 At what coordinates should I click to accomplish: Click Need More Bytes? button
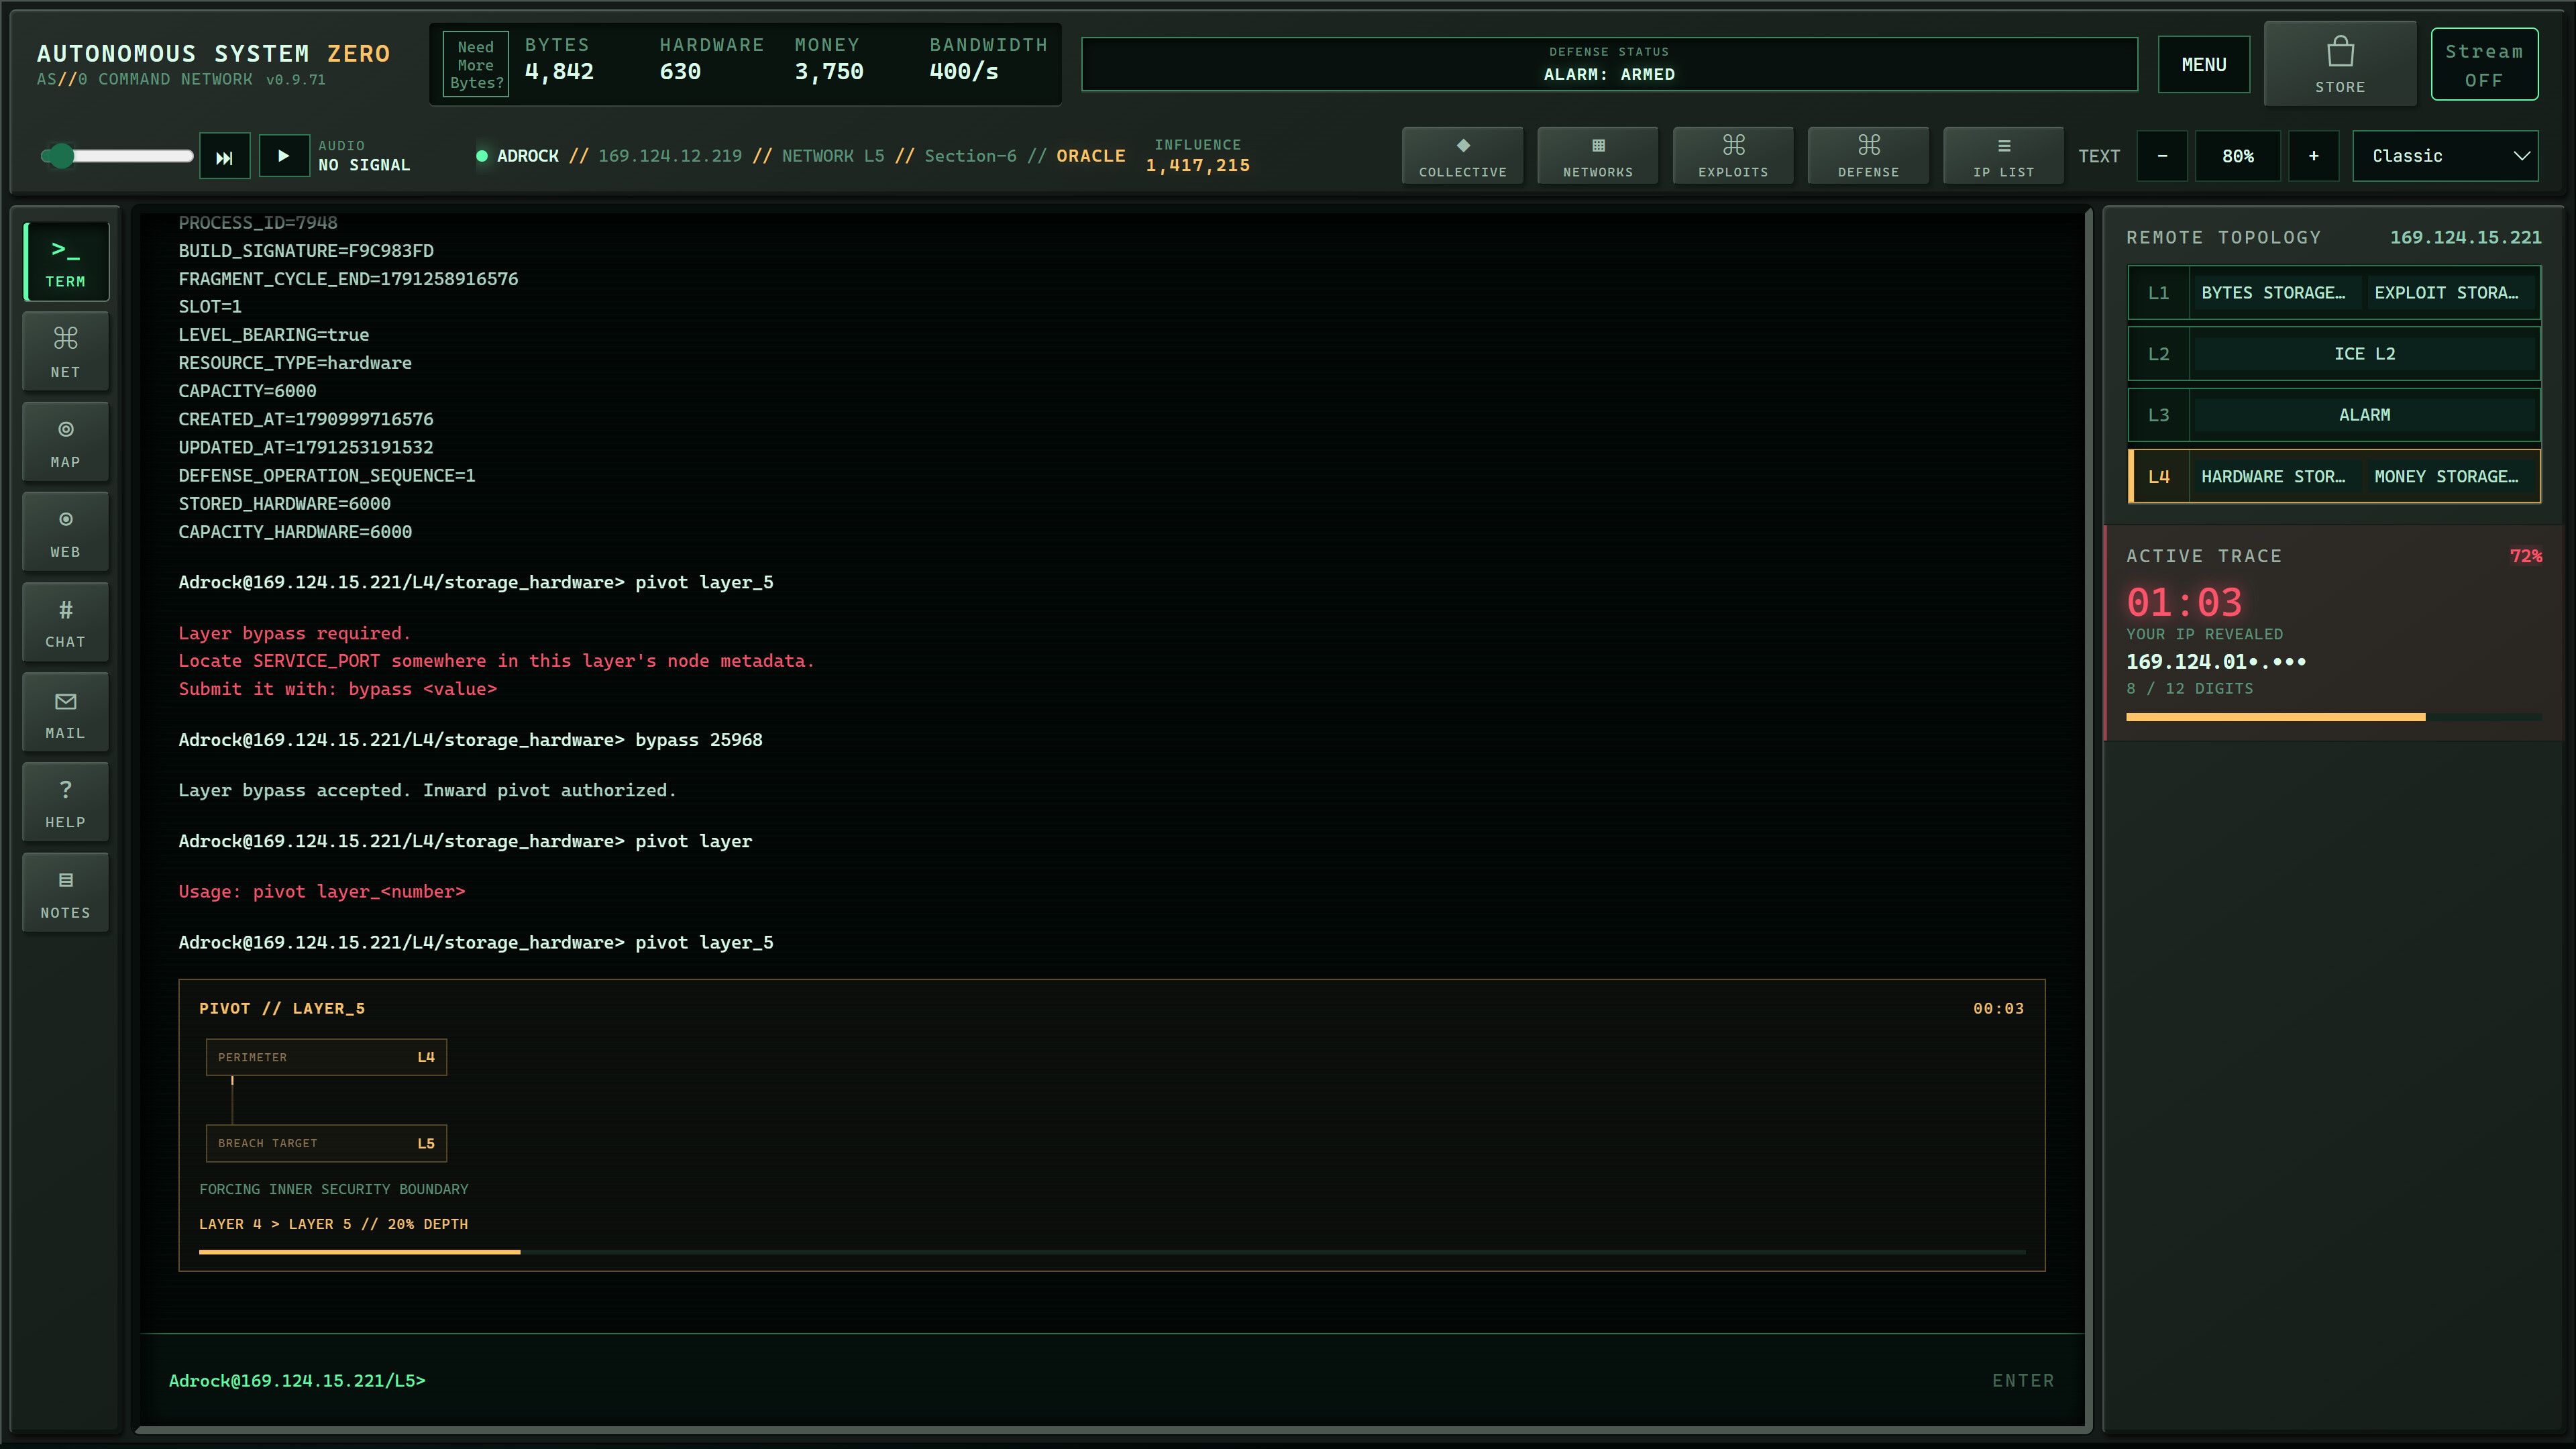pos(476,64)
